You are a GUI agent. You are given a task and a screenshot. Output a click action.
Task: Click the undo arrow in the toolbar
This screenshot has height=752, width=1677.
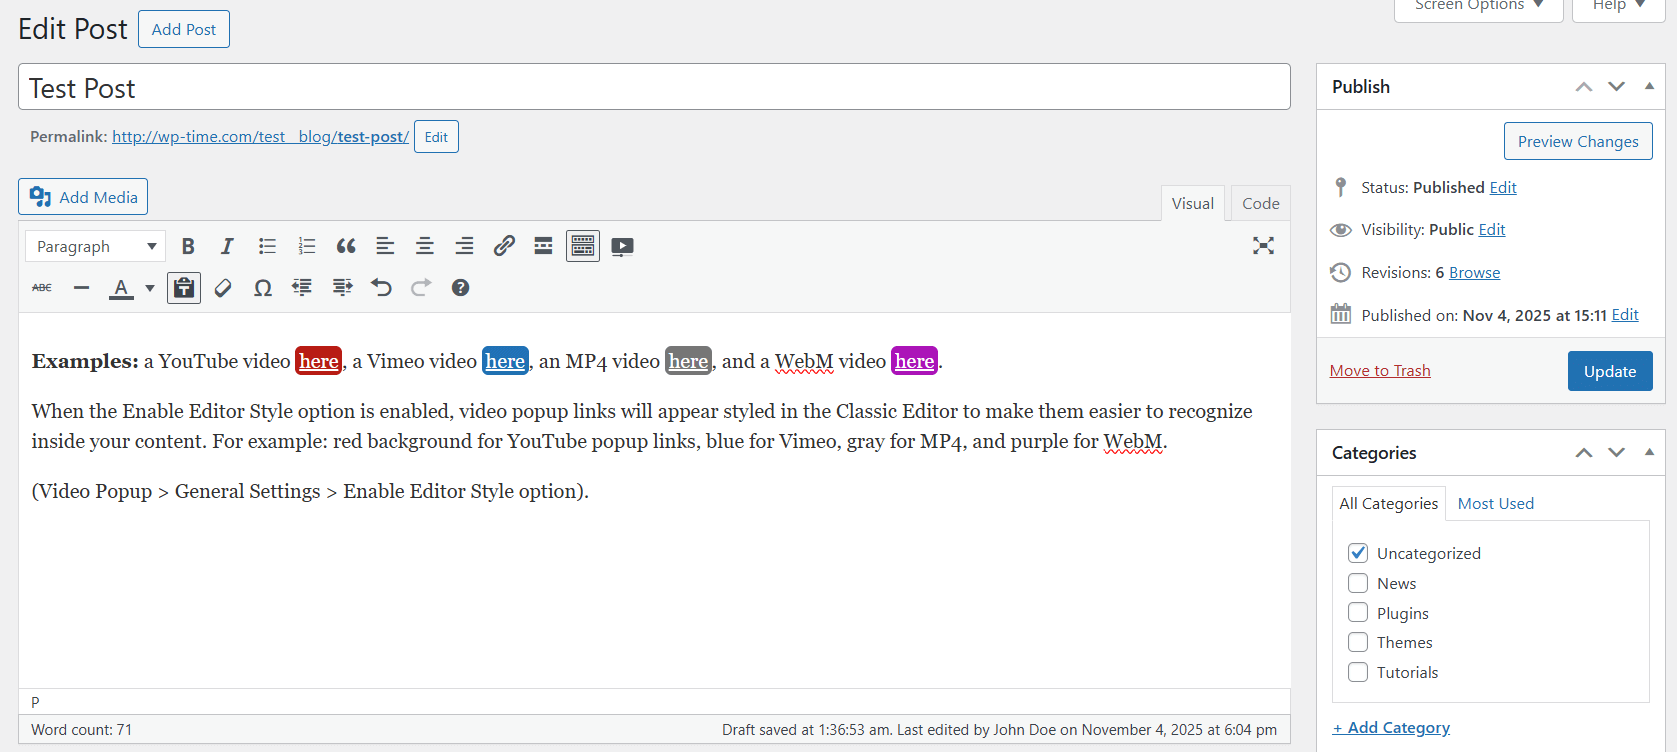click(x=381, y=288)
